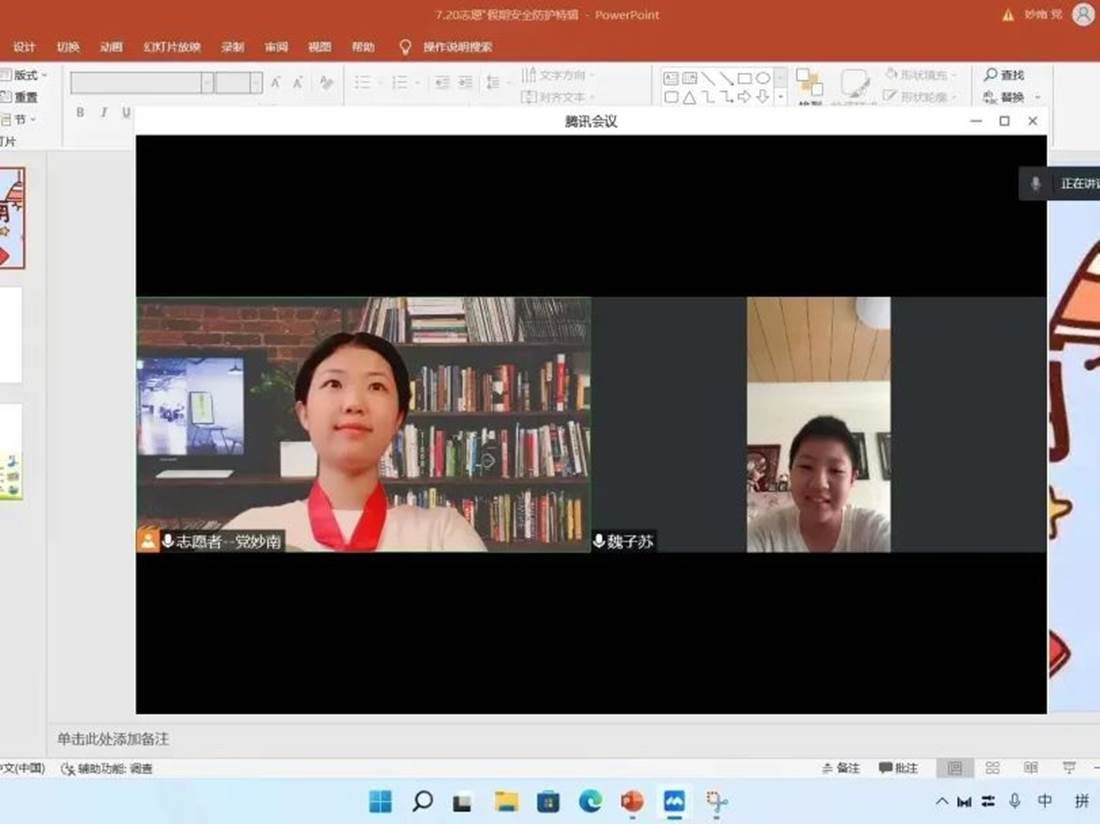The image size is (1100, 824).
Task: Open the font size dropdown
Action: point(256,83)
